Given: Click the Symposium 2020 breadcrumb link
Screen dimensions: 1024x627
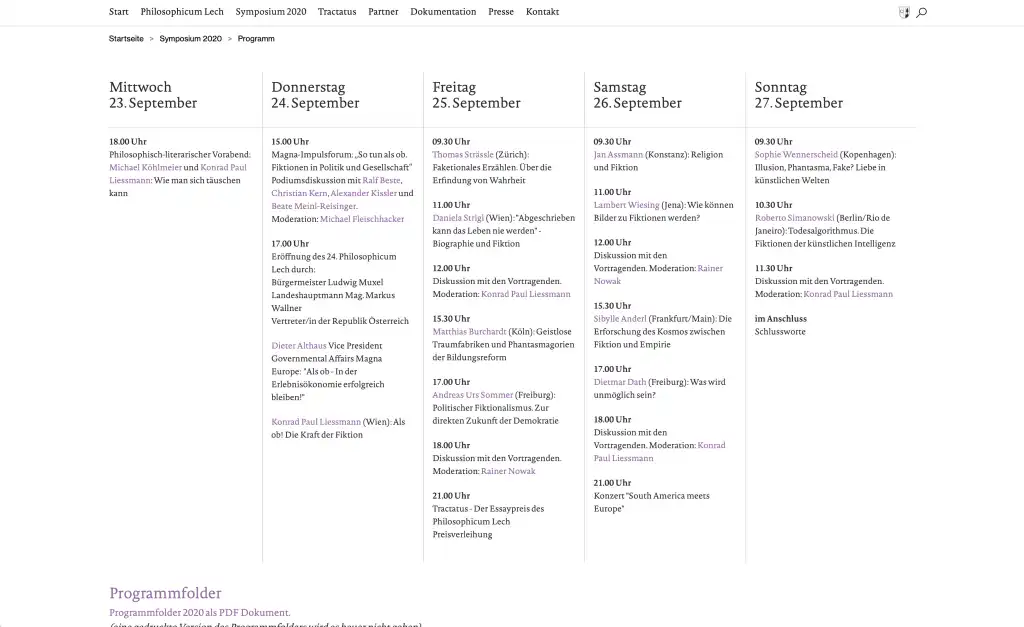Looking at the screenshot, I should pyautogui.click(x=190, y=39).
